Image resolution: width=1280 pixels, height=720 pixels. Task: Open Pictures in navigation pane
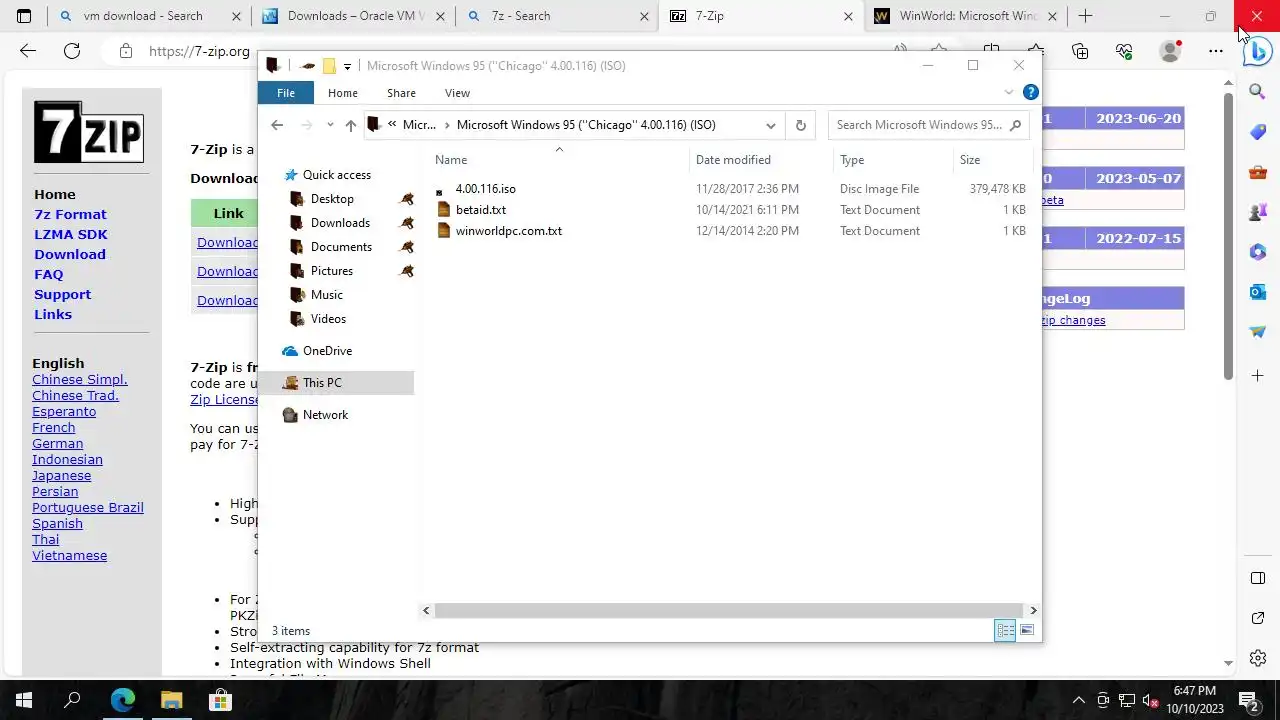coord(331,271)
